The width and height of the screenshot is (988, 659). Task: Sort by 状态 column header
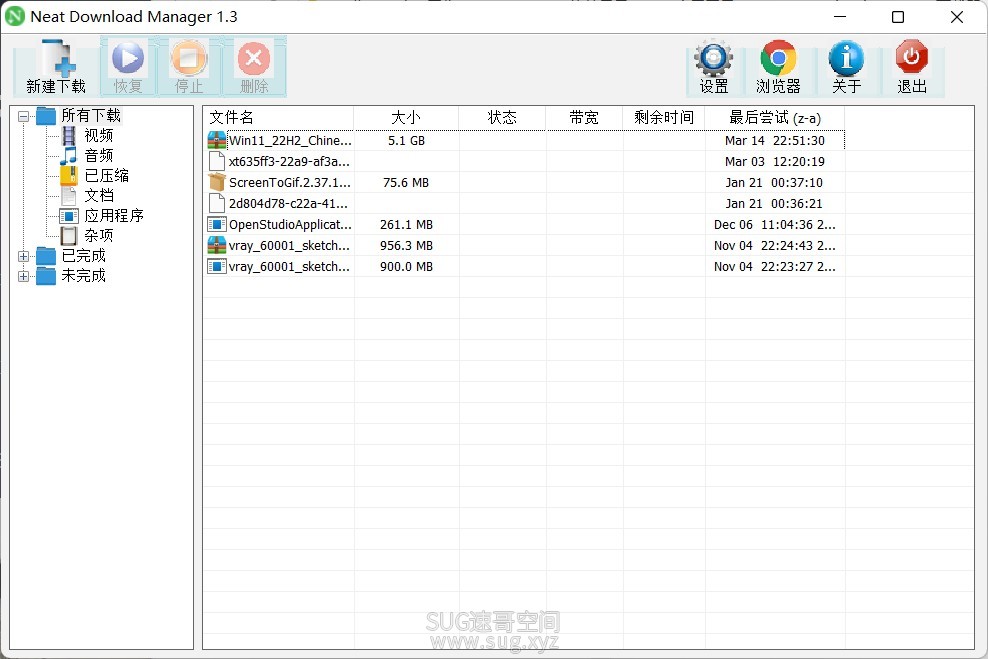502,118
